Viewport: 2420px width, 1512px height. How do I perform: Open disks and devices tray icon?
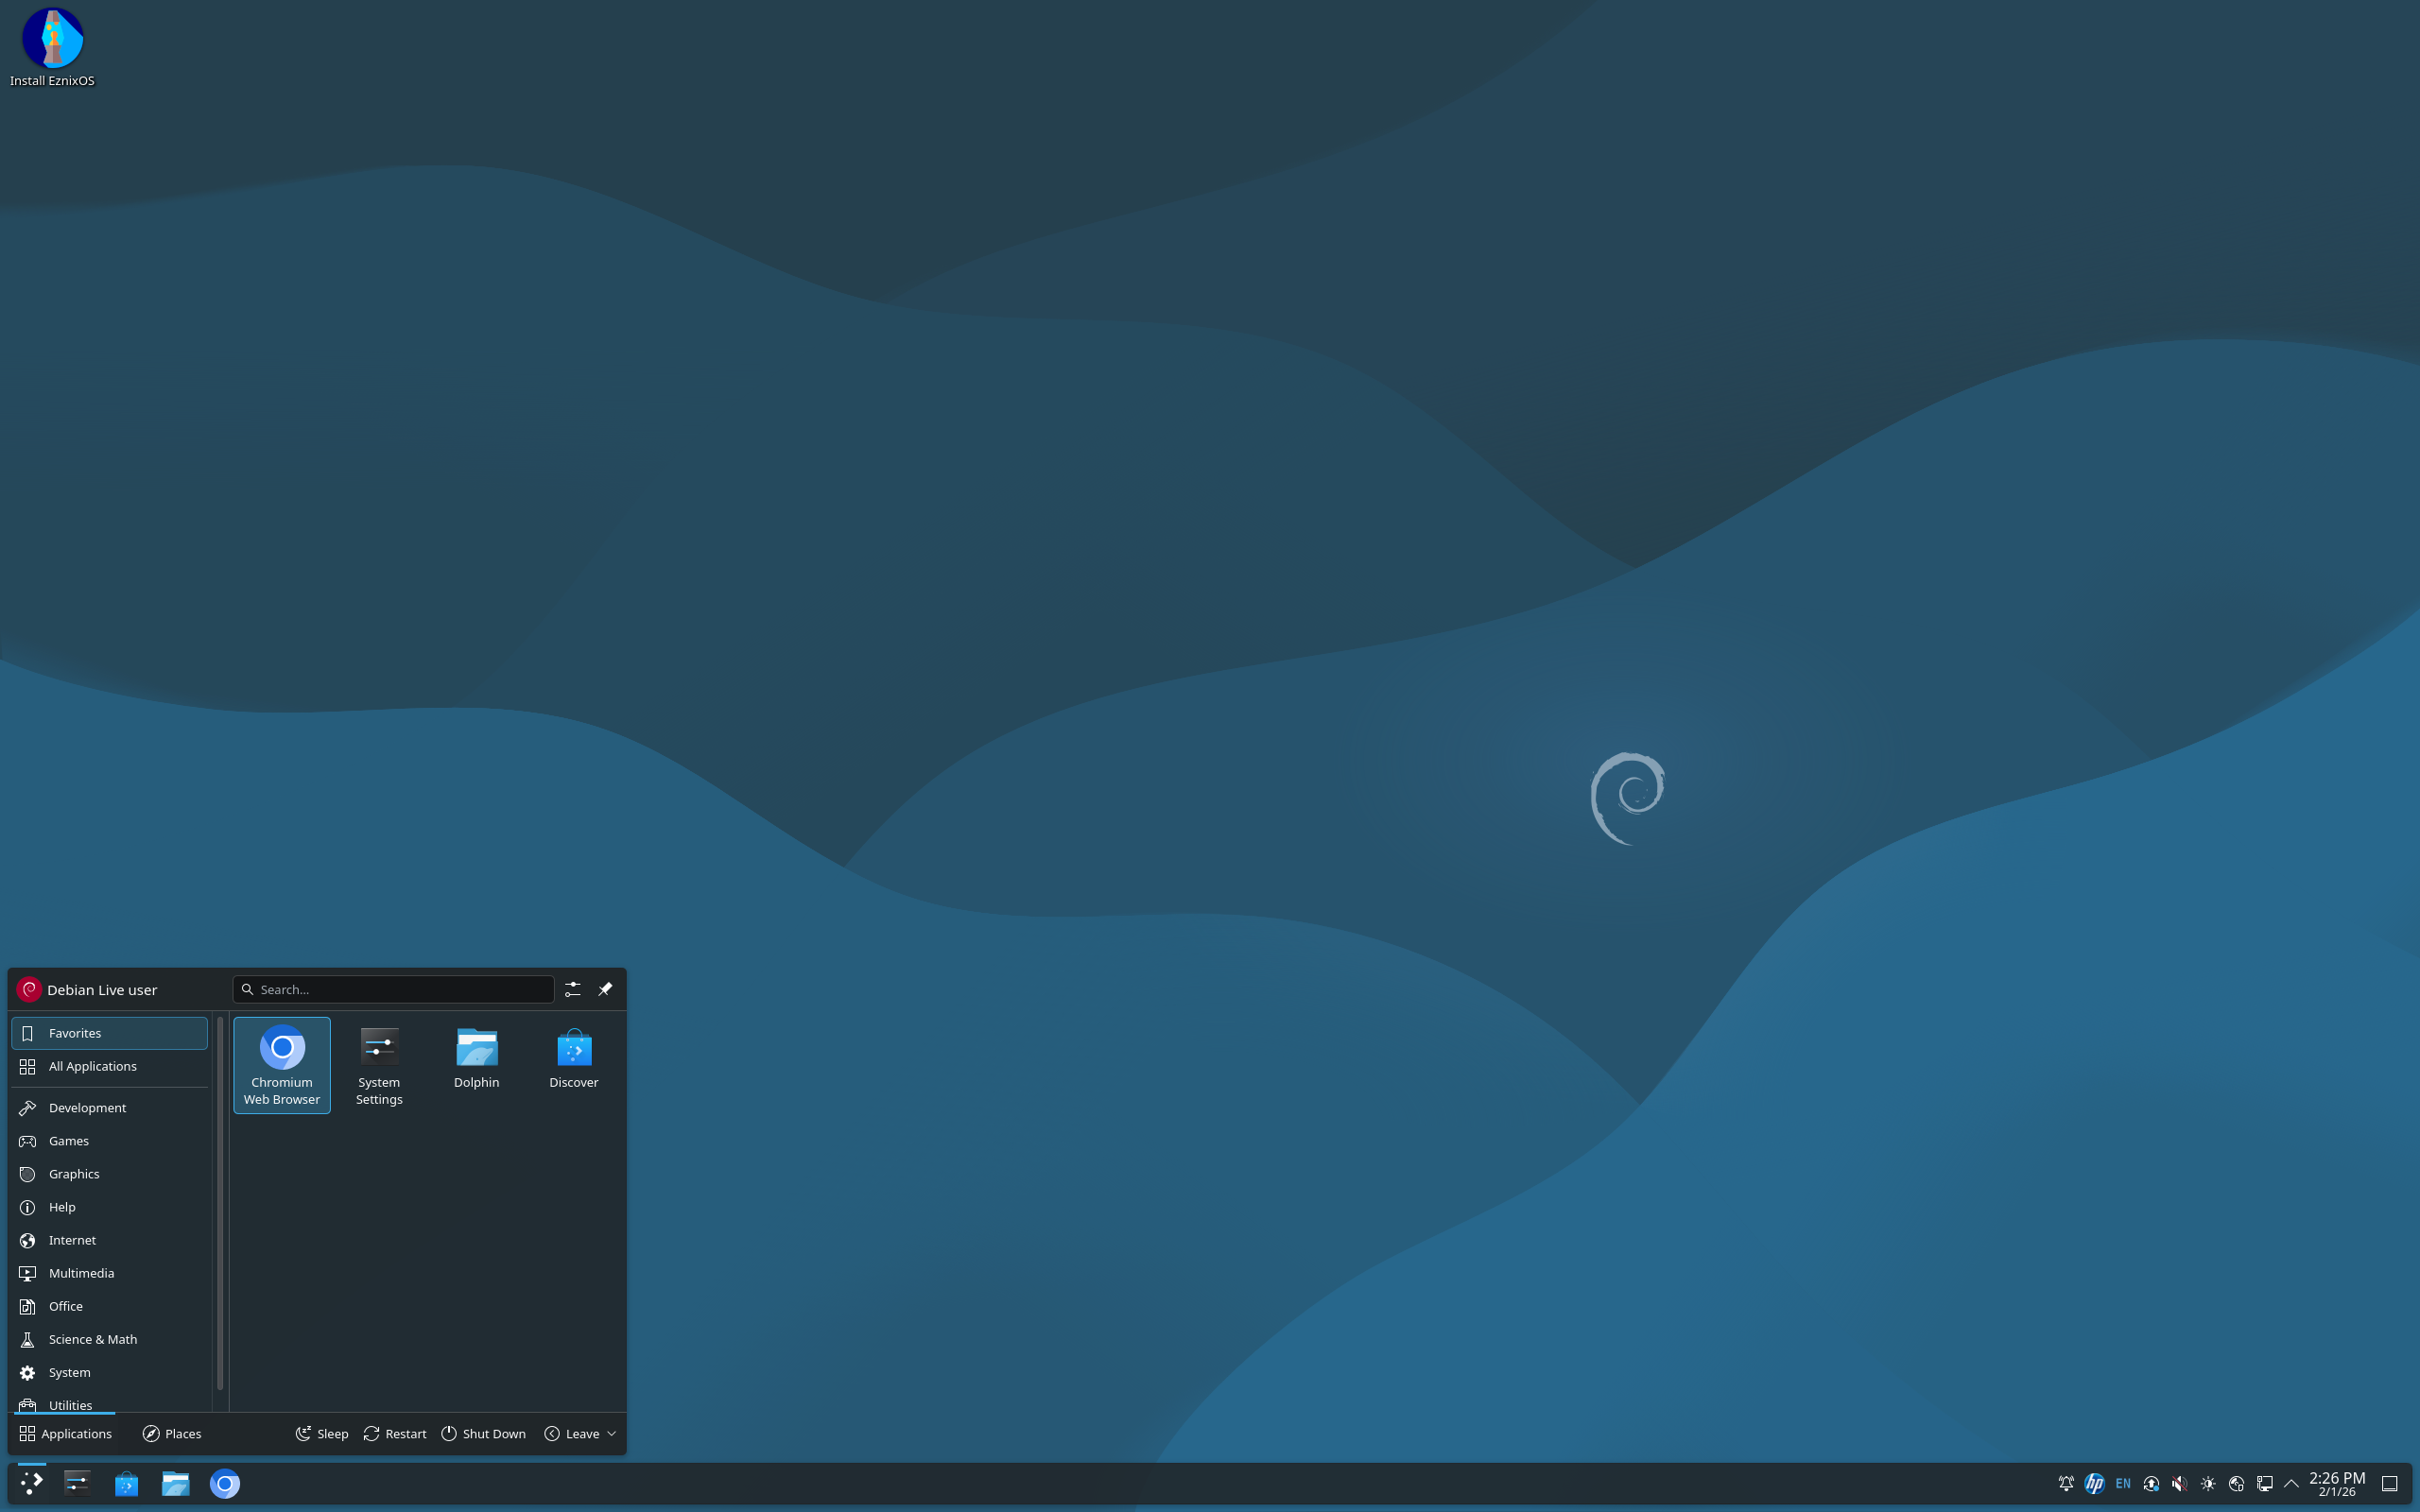point(2236,1483)
